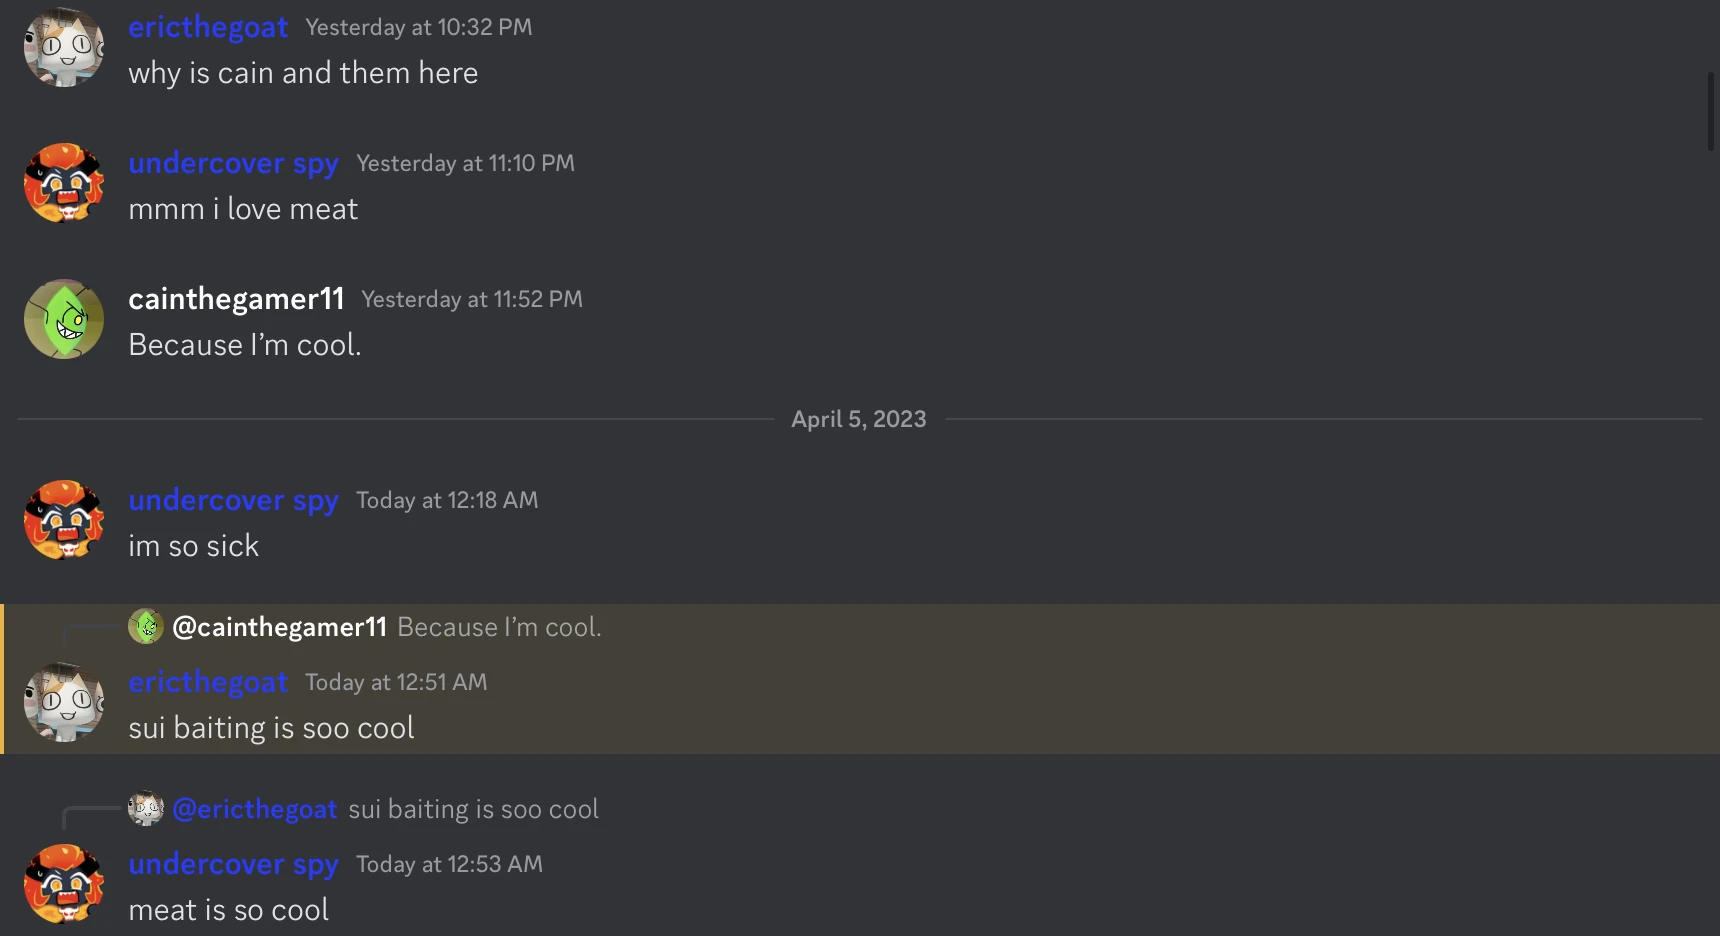Click cainthegamer11's large green avatar
1720x936 pixels.
pyautogui.click(x=64, y=319)
